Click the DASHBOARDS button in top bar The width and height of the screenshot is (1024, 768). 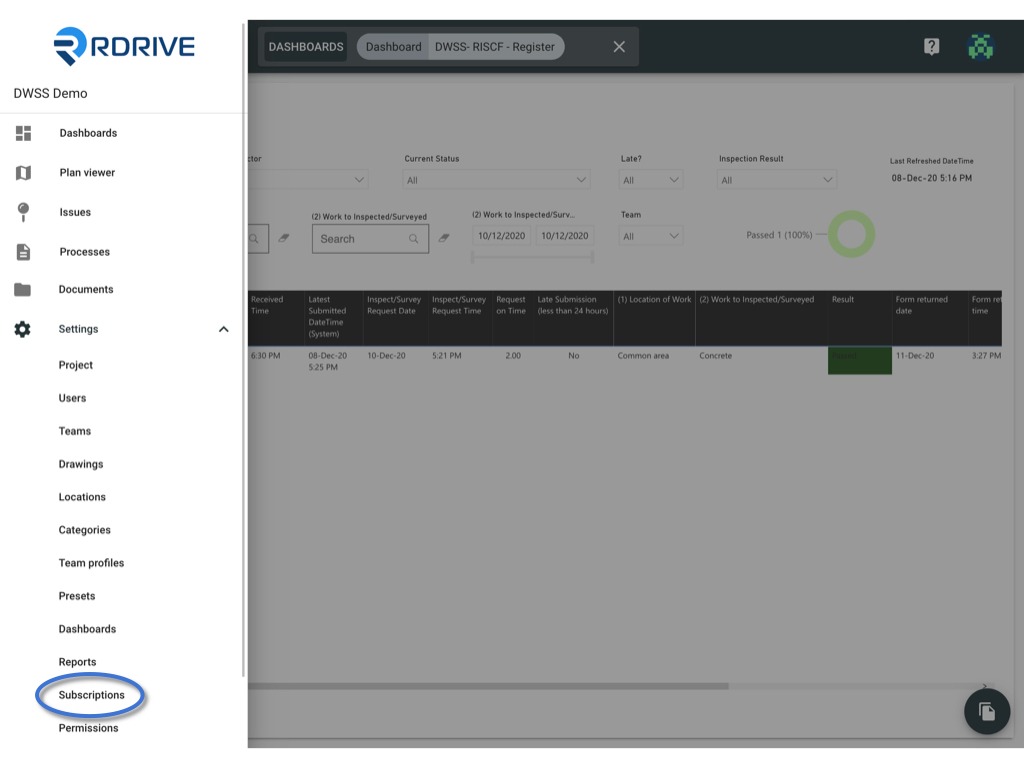point(306,47)
